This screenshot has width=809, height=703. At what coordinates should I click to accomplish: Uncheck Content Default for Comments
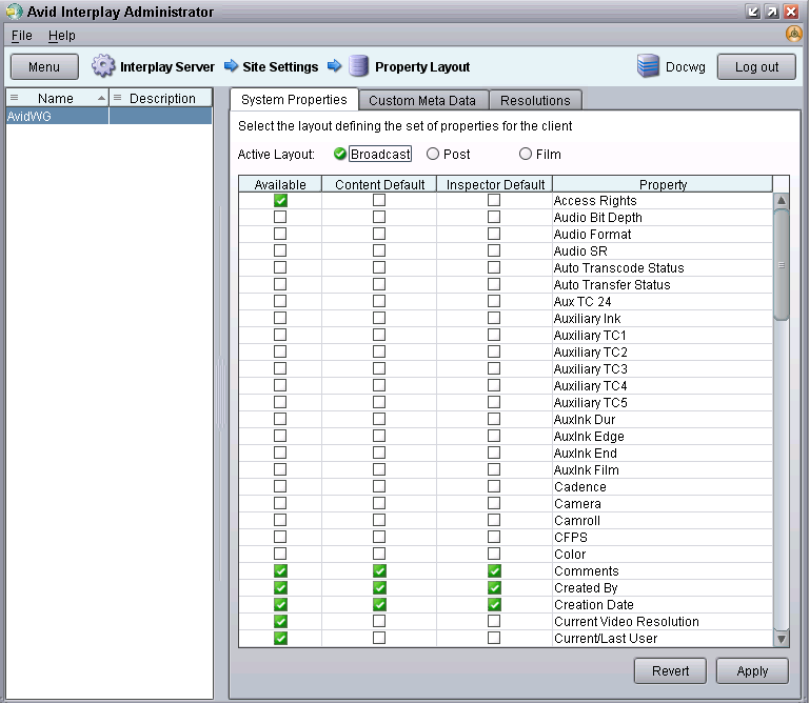[x=379, y=570]
